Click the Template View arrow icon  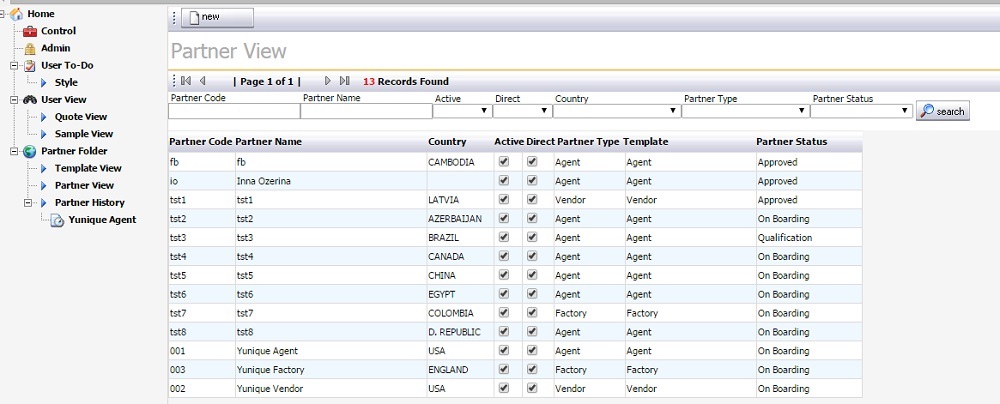43,168
